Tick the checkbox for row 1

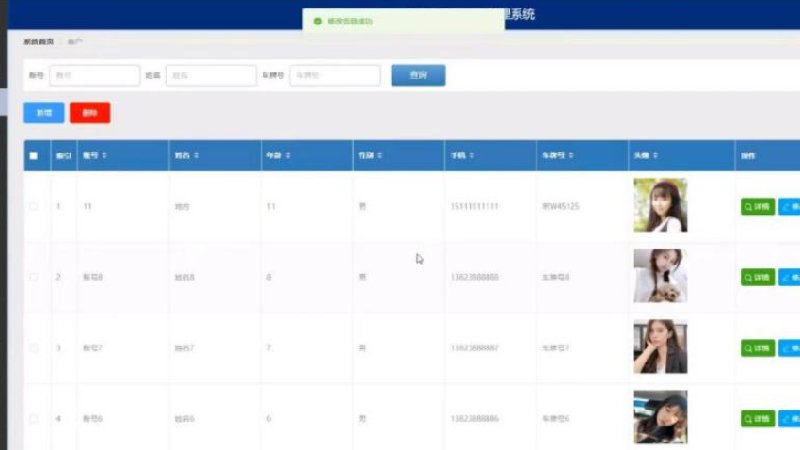click(x=34, y=206)
